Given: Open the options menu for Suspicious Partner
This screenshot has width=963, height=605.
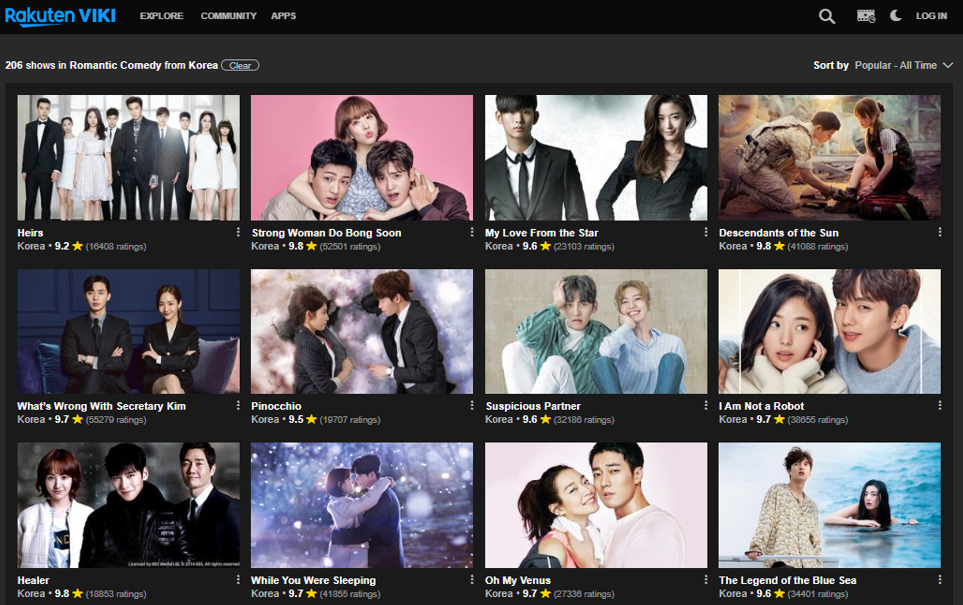Looking at the screenshot, I should point(705,405).
